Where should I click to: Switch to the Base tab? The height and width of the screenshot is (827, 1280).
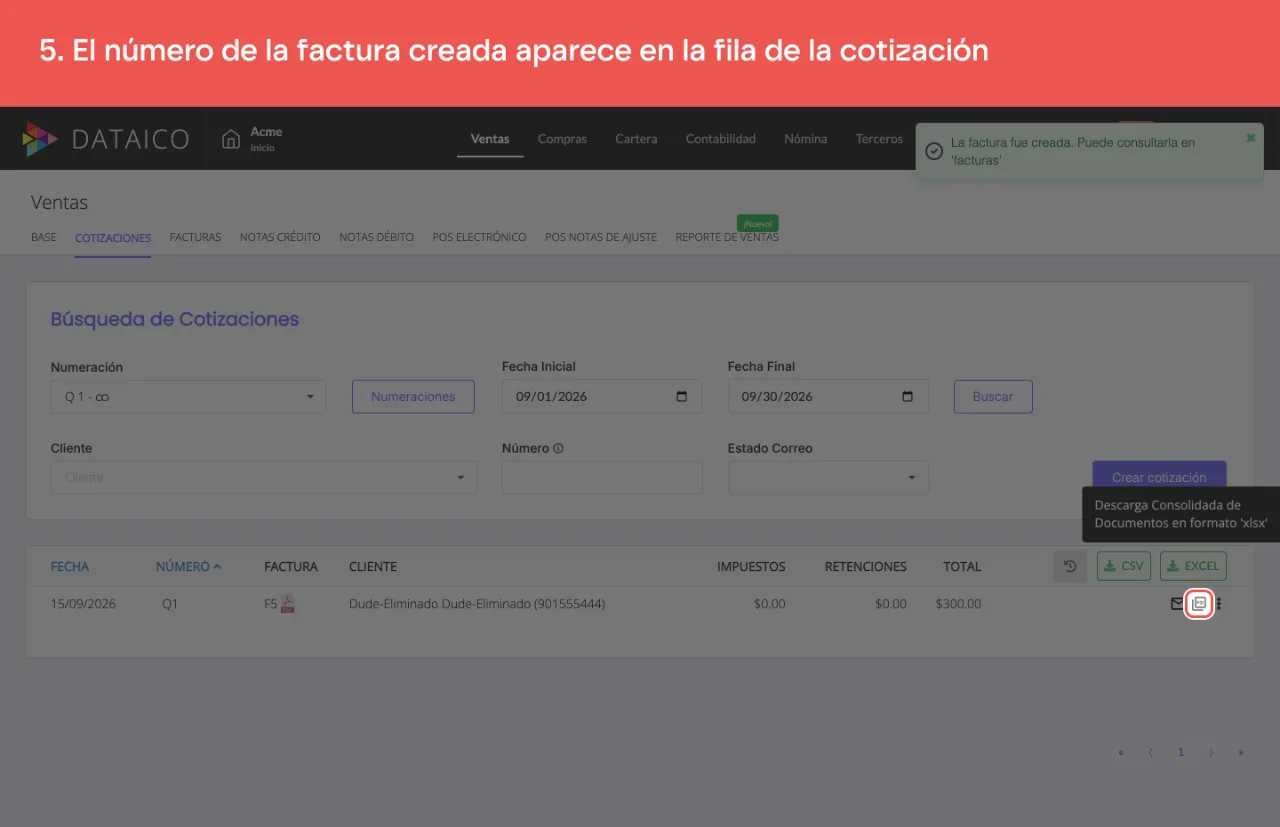tap(44, 238)
